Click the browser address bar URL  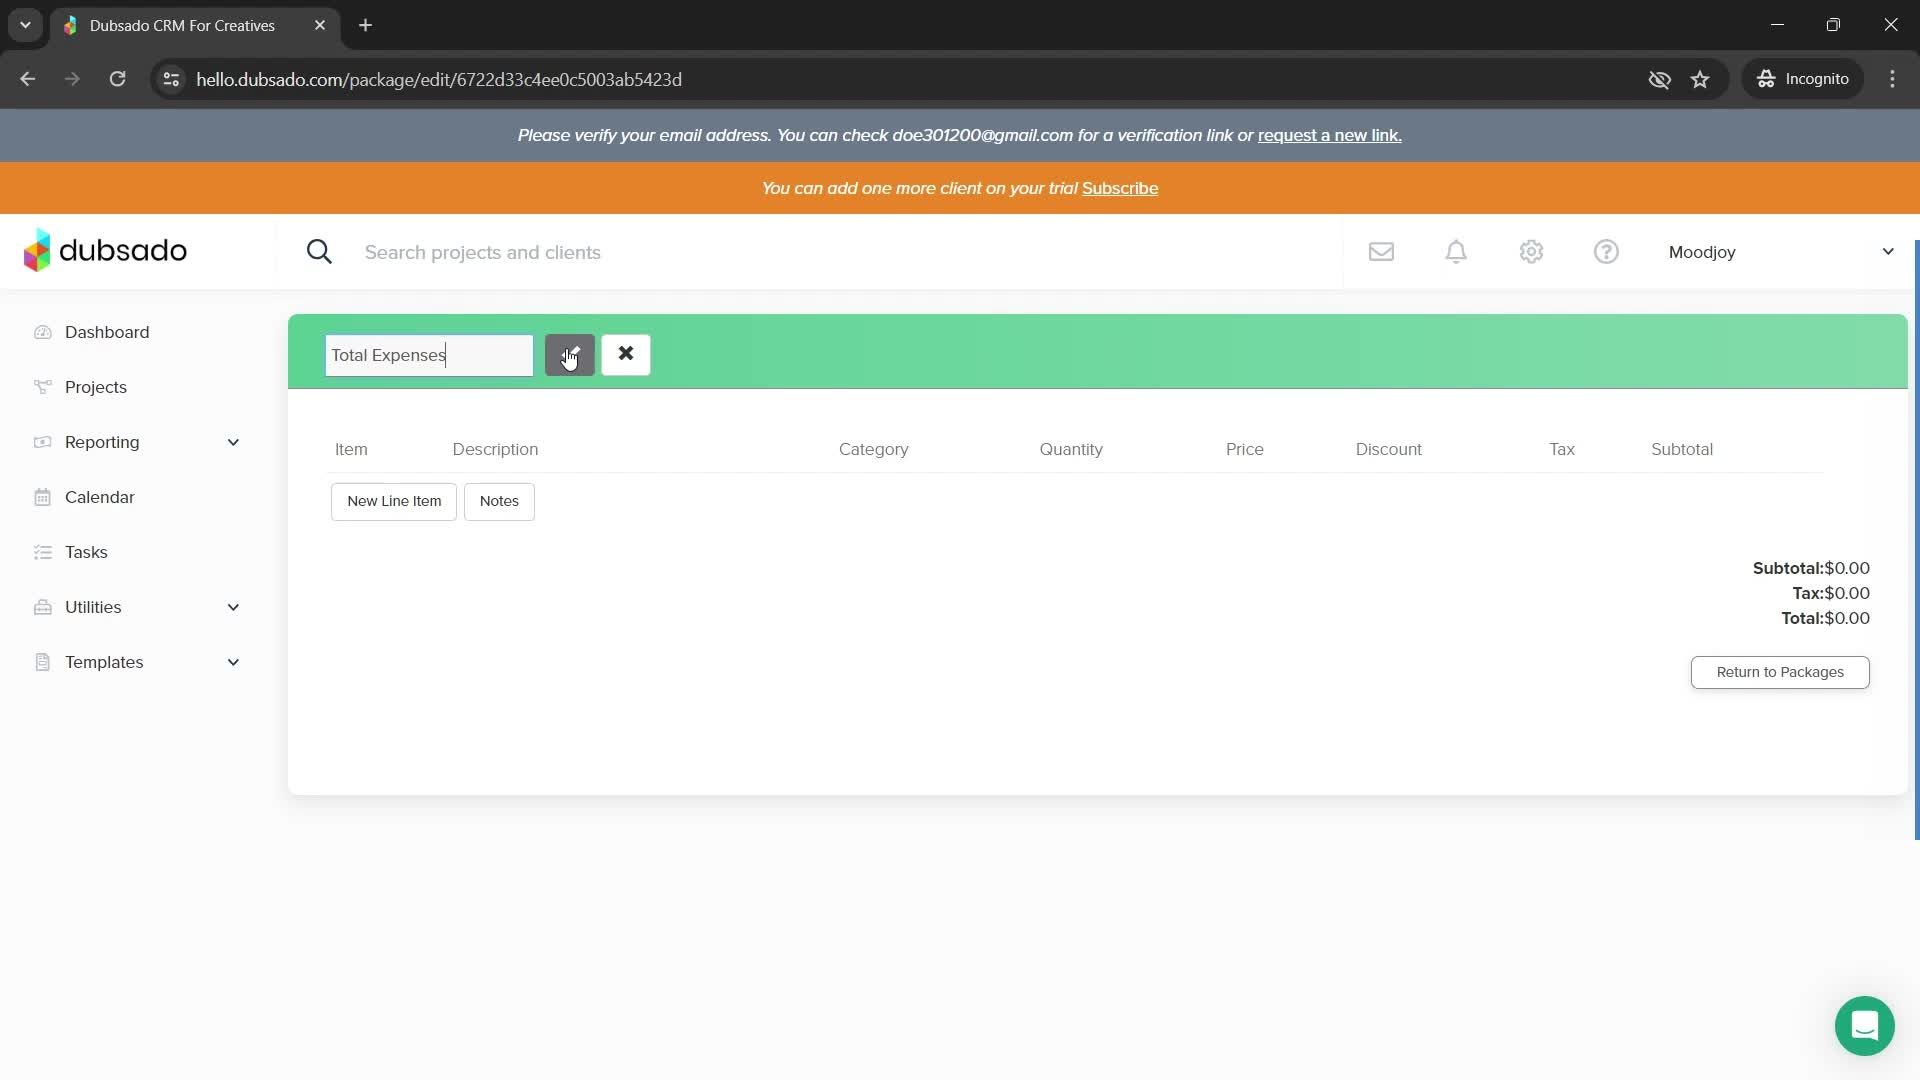pyautogui.click(x=439, y=79)
